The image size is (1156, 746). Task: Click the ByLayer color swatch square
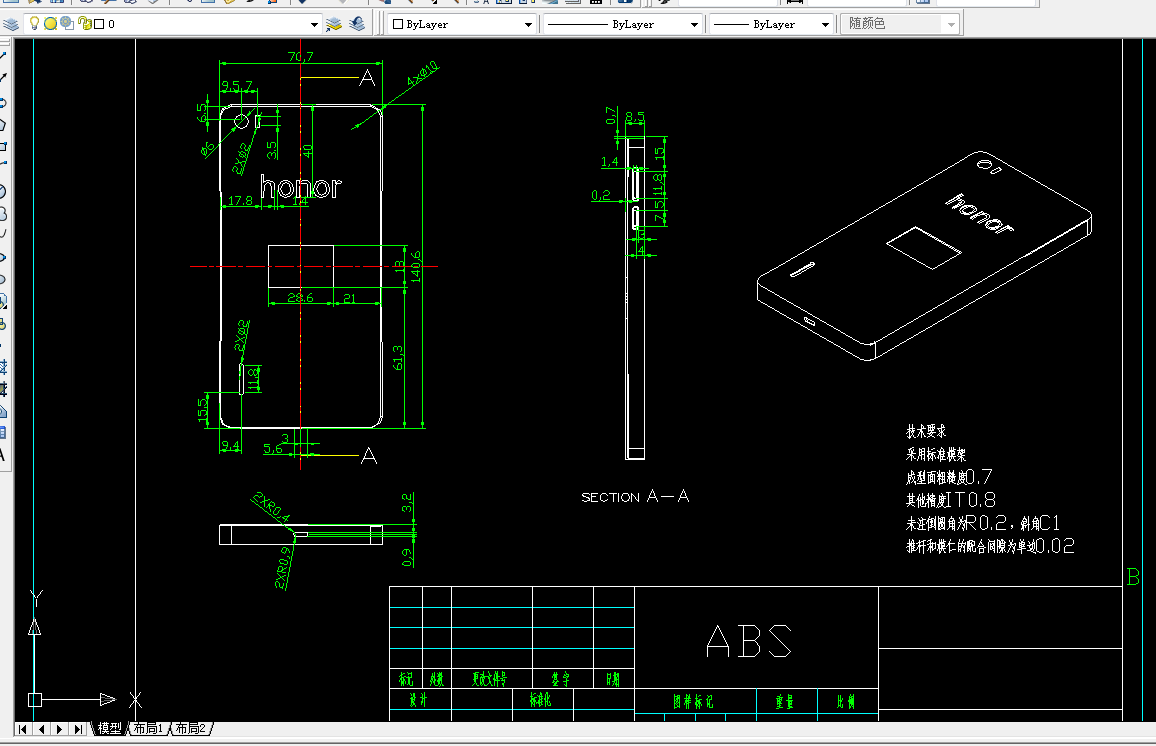(398, 24)
